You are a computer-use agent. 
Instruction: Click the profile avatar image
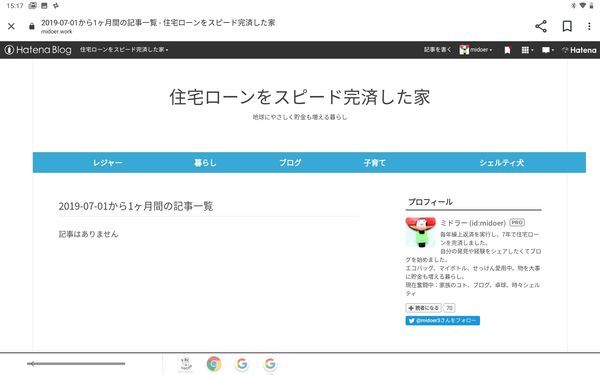421,232
